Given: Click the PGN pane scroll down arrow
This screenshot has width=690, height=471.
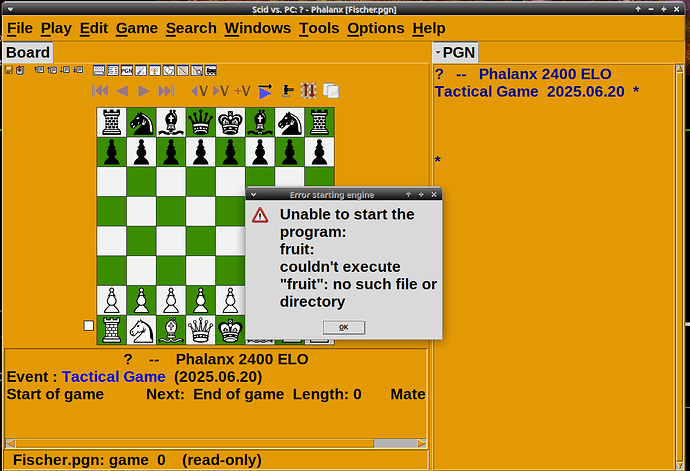Looking at the screenshot, I should (x=679, y=465).
